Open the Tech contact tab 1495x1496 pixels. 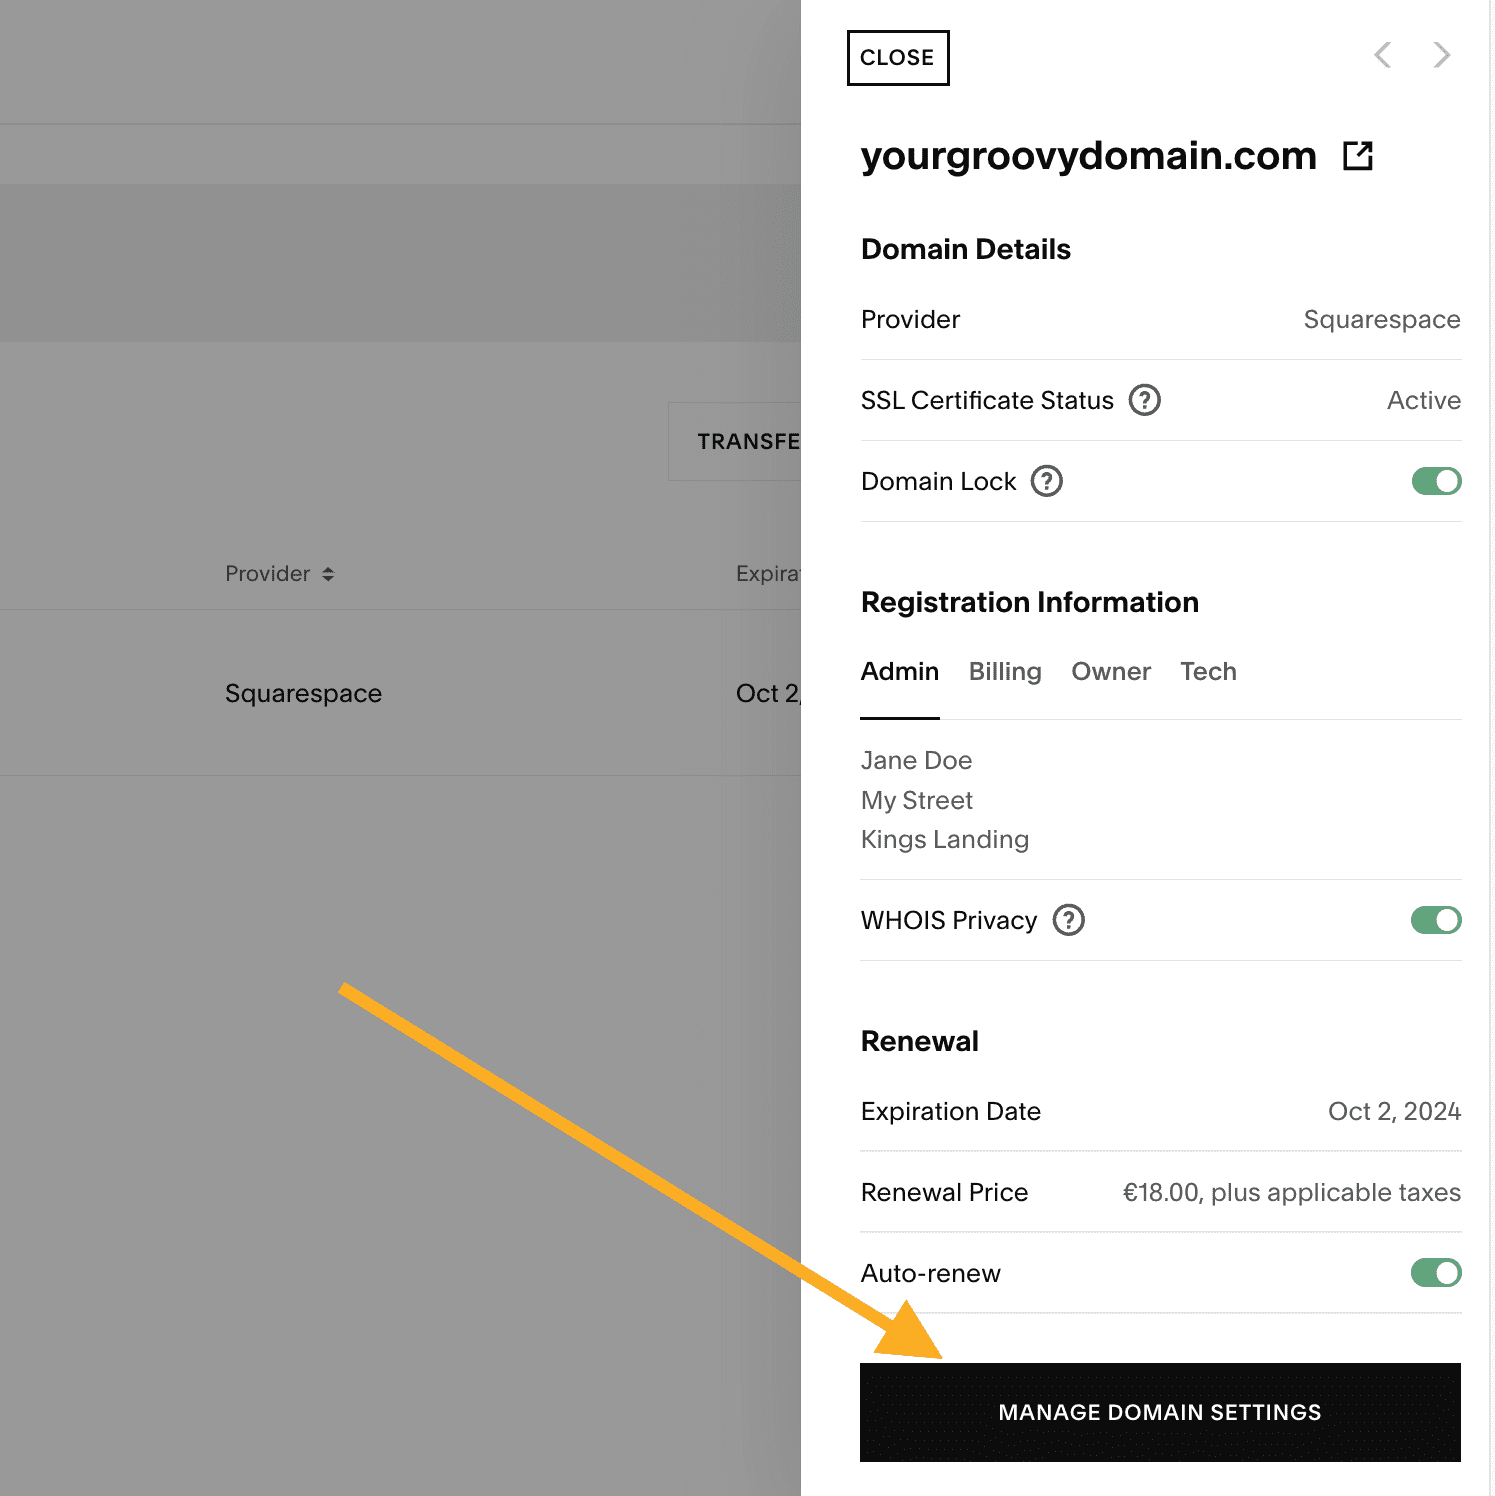tap(1208, 671)
